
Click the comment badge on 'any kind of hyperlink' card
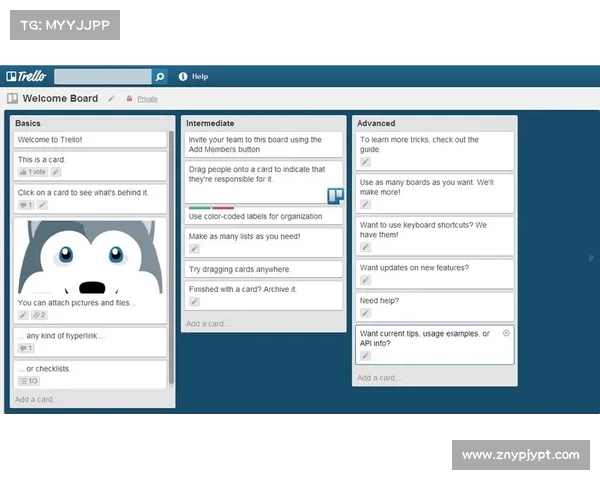tap(26, 348)
